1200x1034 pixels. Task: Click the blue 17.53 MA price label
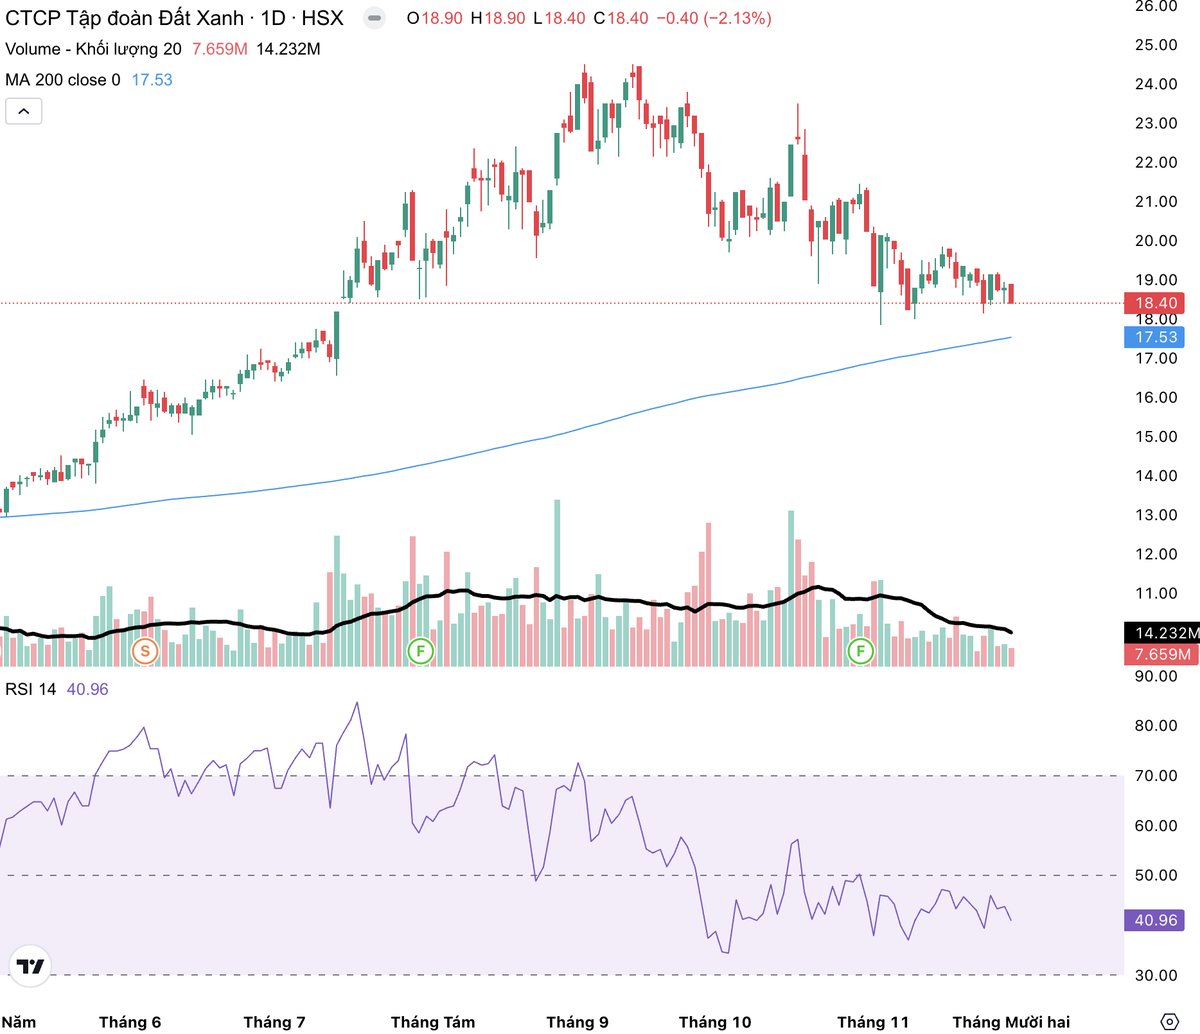1156,337
